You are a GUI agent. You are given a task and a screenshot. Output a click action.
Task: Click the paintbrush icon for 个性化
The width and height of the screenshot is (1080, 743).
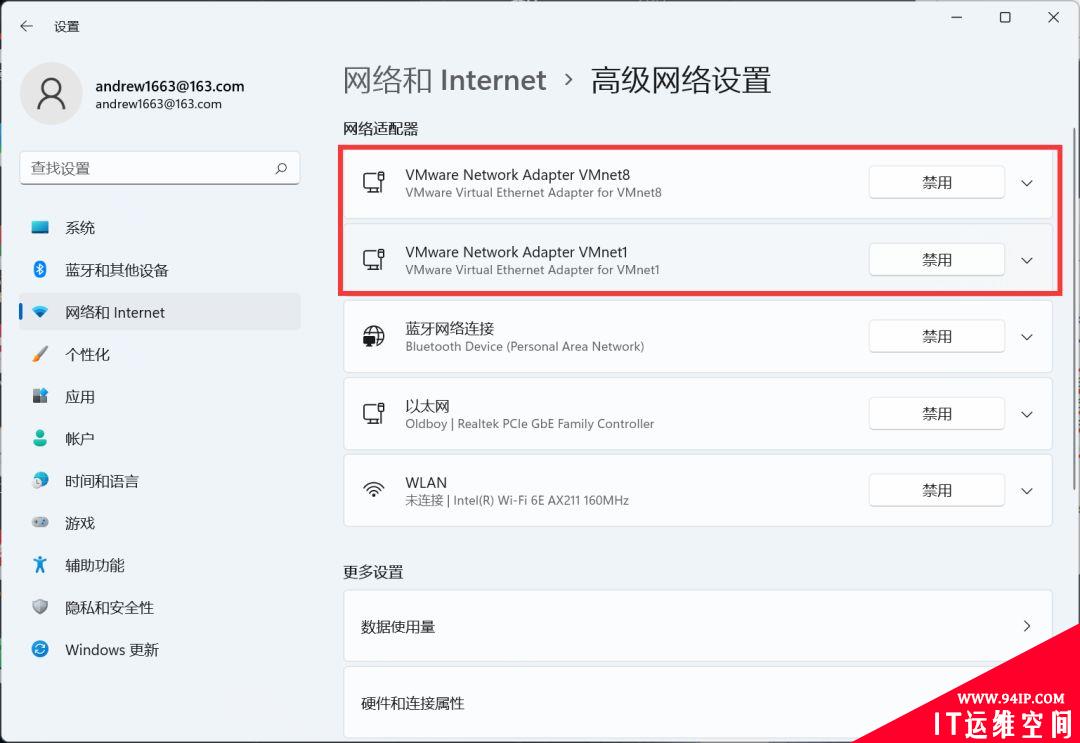[x=40, y=354]
